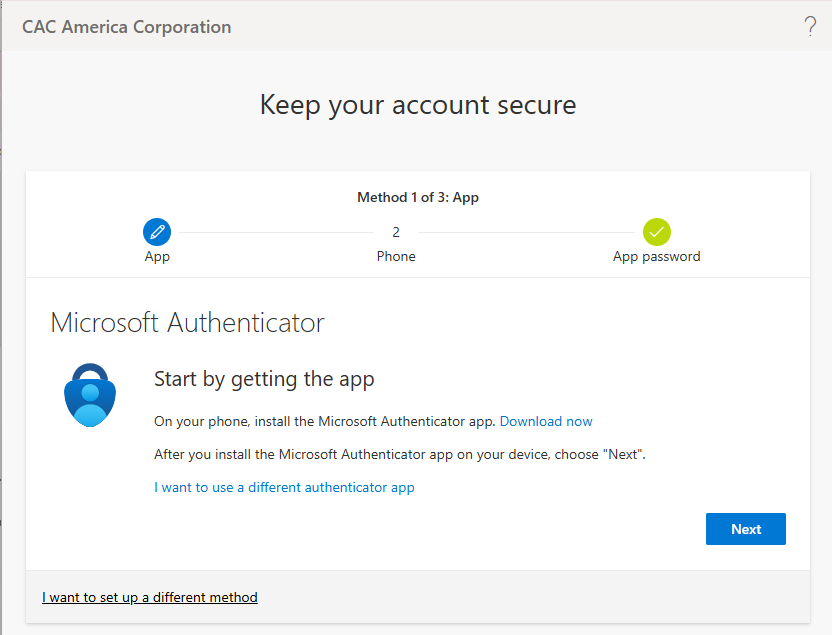Select the step 2 number indicator

396,232
